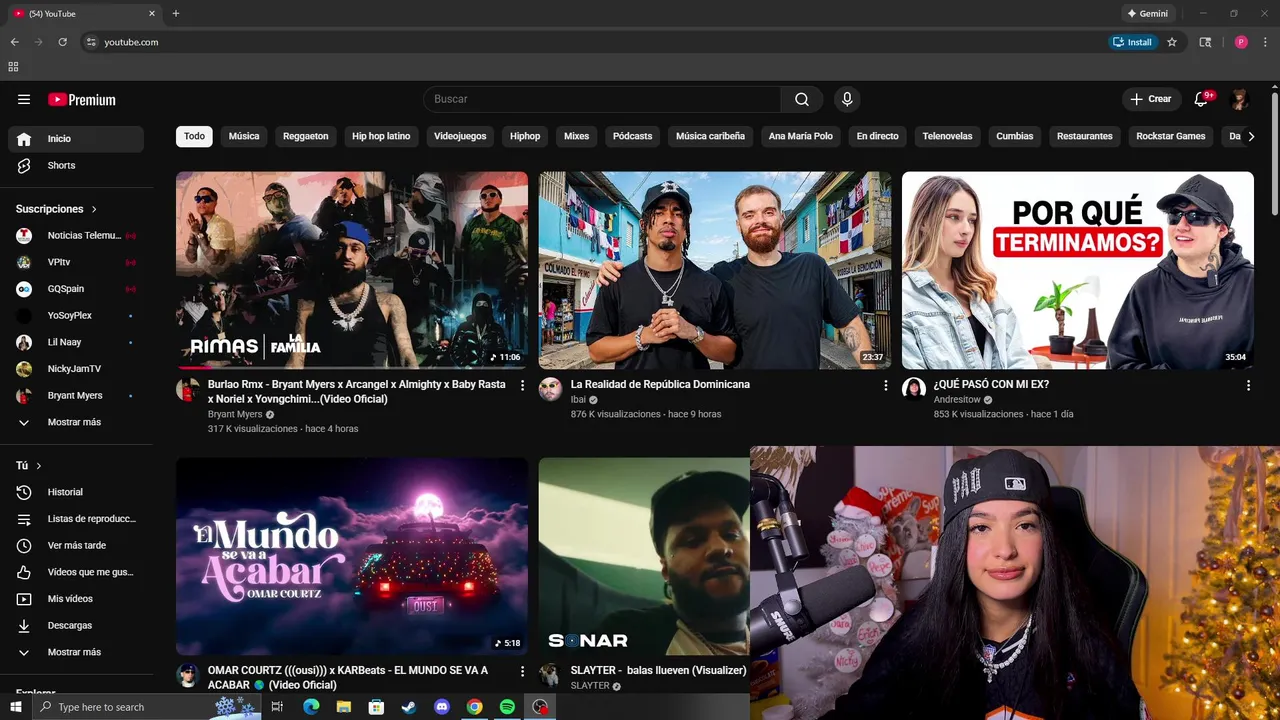1280x720 pixels.
Task: Play El Mundo se va a Acabar thumbnail
Action: click(352, 556)
